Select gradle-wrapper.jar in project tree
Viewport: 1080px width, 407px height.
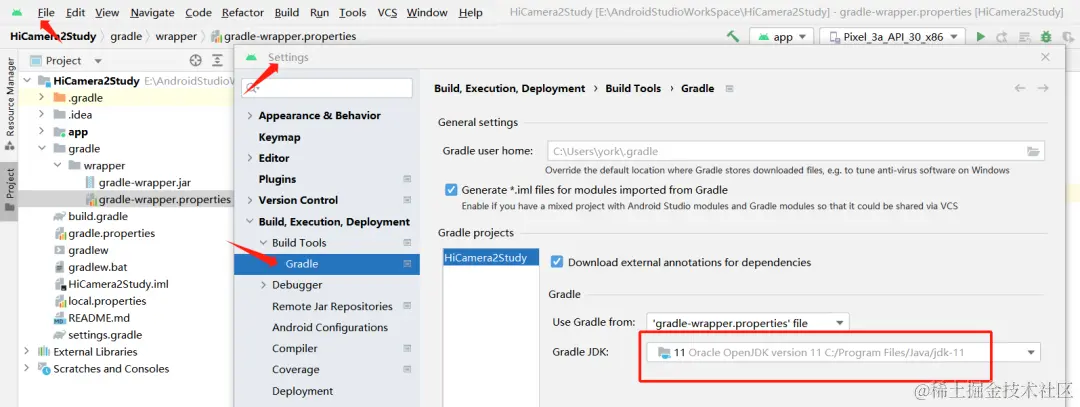pyautogui.click(x=145, y=182)
